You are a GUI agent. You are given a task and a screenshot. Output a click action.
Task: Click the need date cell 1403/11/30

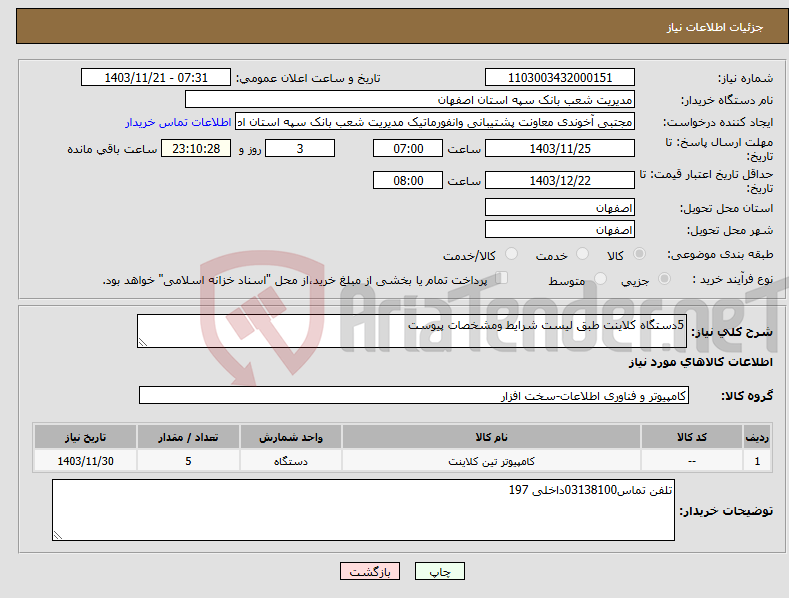click(x=86, y=461)
